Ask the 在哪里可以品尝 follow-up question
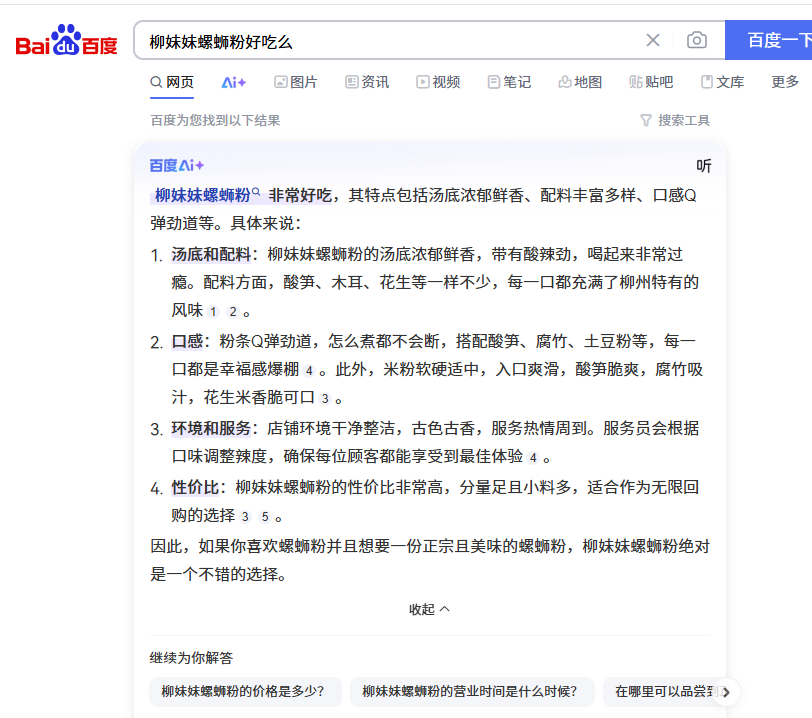Viewport: 812px width, 718px height. pos(664,692)
